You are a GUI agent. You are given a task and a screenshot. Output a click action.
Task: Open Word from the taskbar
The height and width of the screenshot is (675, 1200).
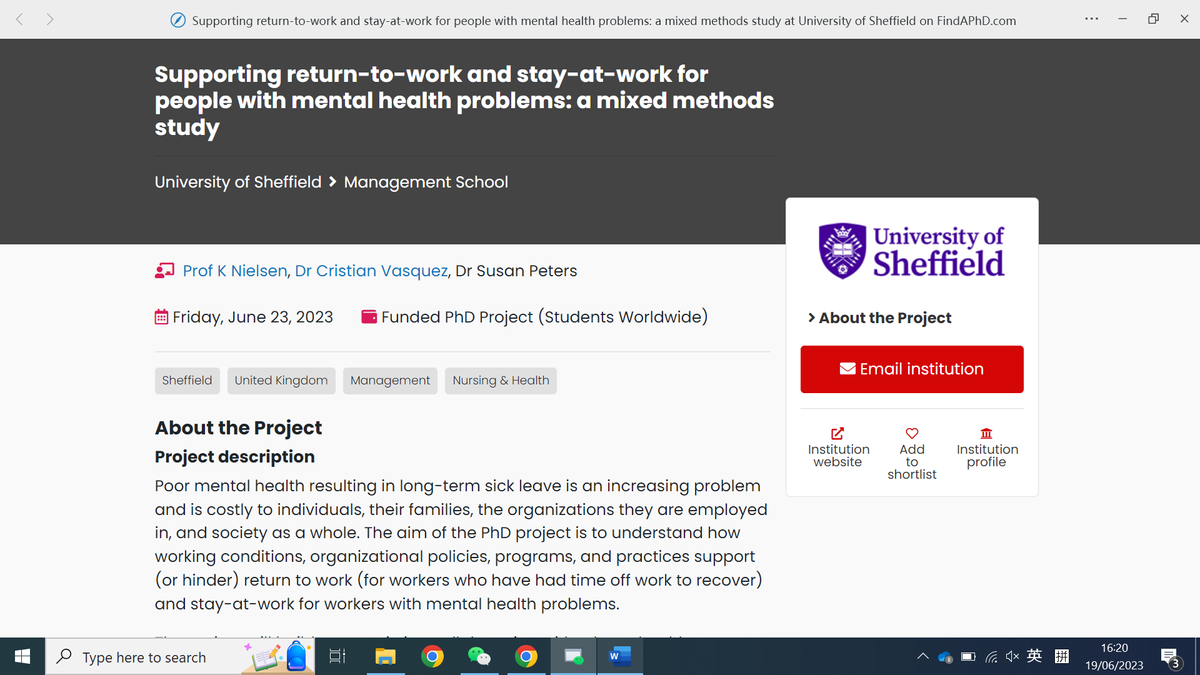619,657
